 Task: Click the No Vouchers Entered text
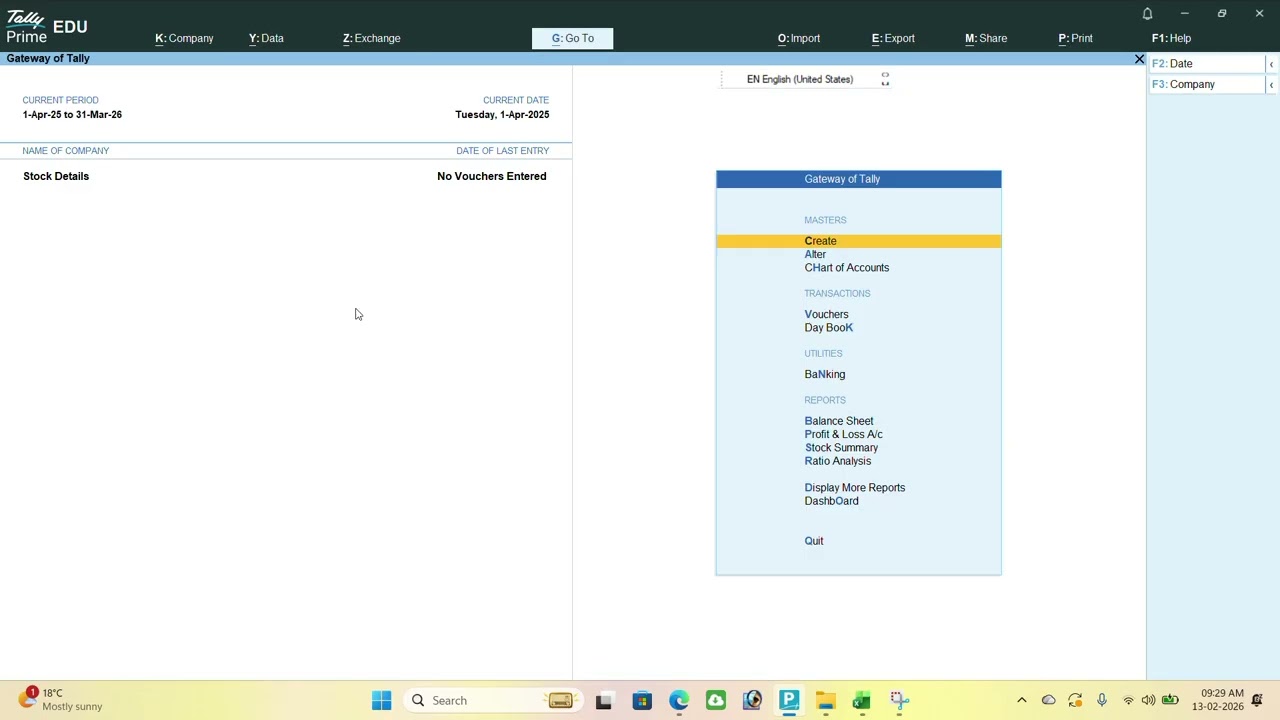coord(491,176)
